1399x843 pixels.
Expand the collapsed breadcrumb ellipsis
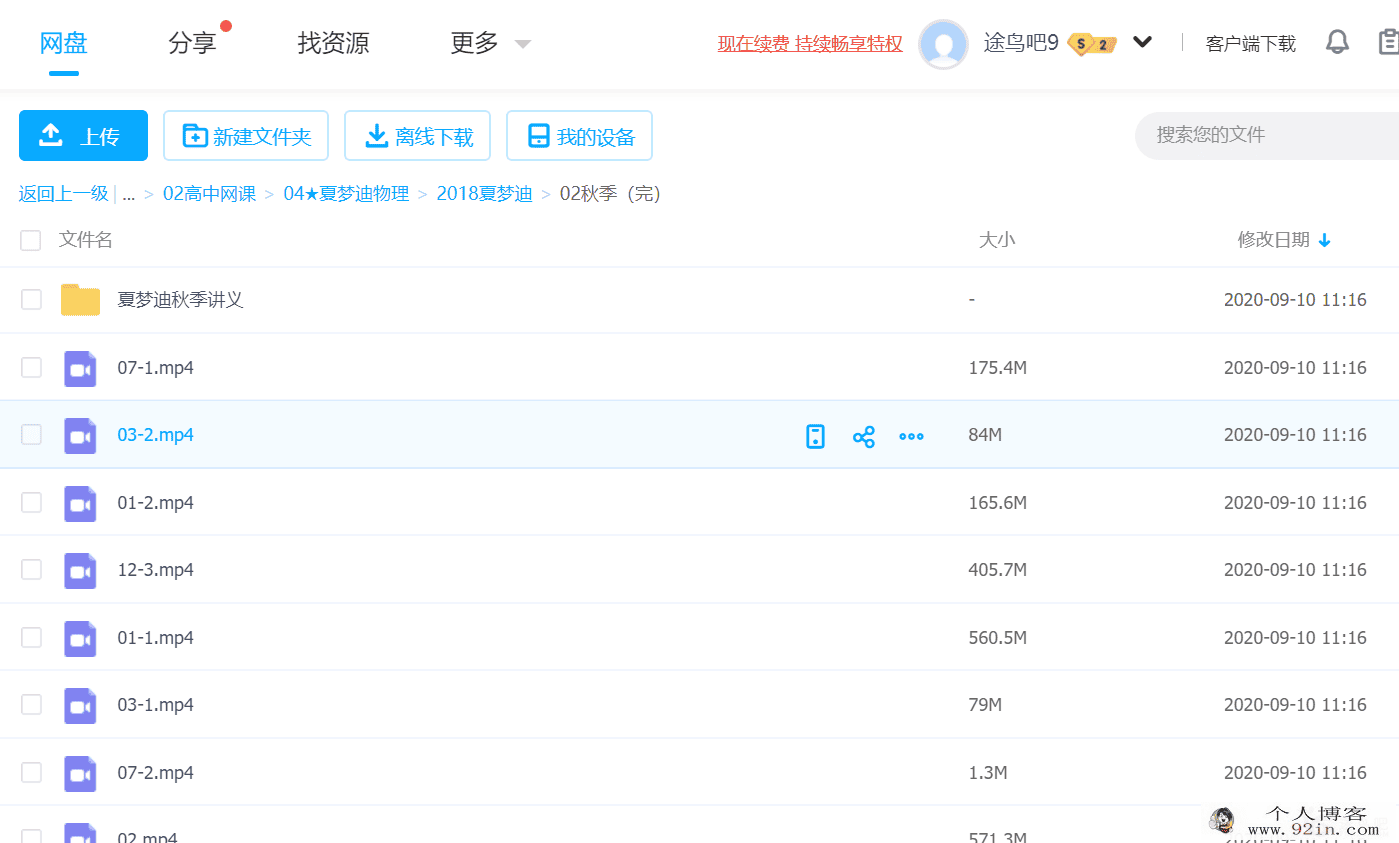pos(128,194)
